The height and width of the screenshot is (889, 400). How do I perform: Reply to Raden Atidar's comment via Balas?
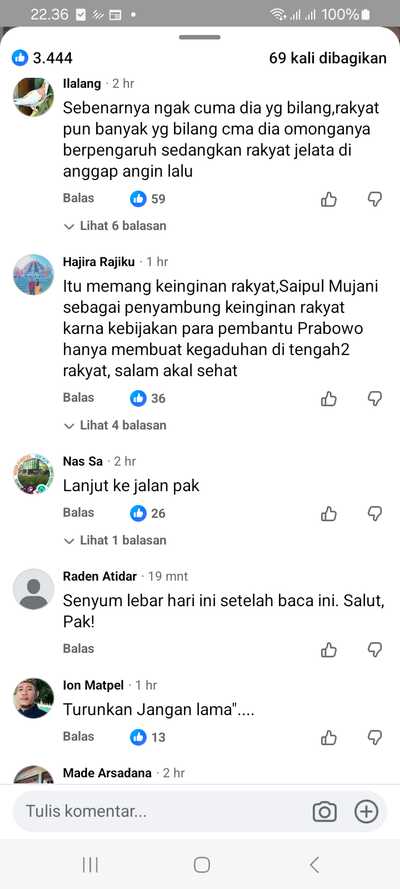[78, 649]
